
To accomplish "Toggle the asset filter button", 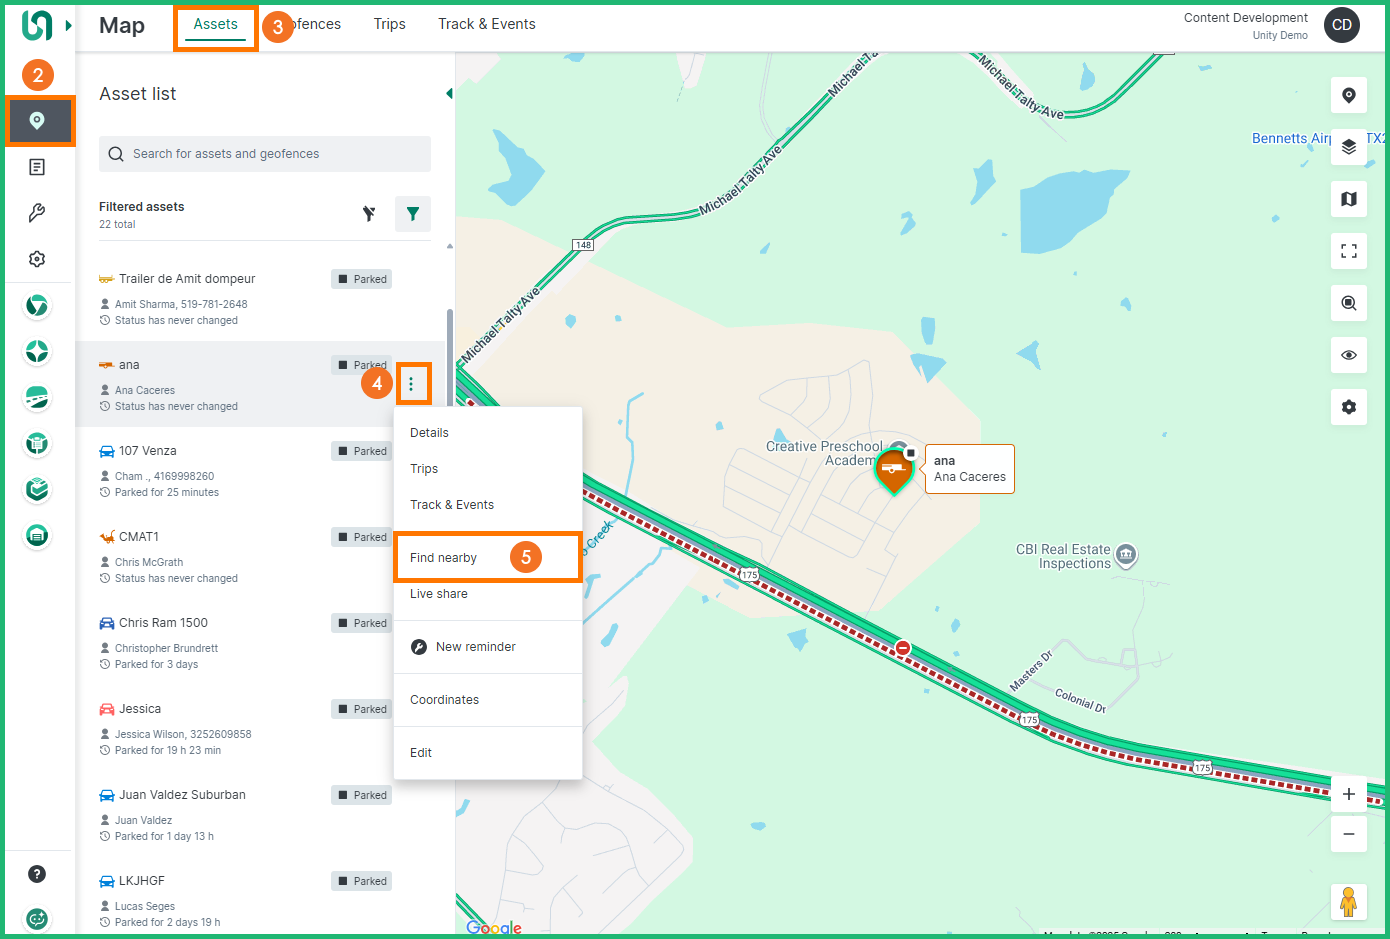I will coord(413,214).
